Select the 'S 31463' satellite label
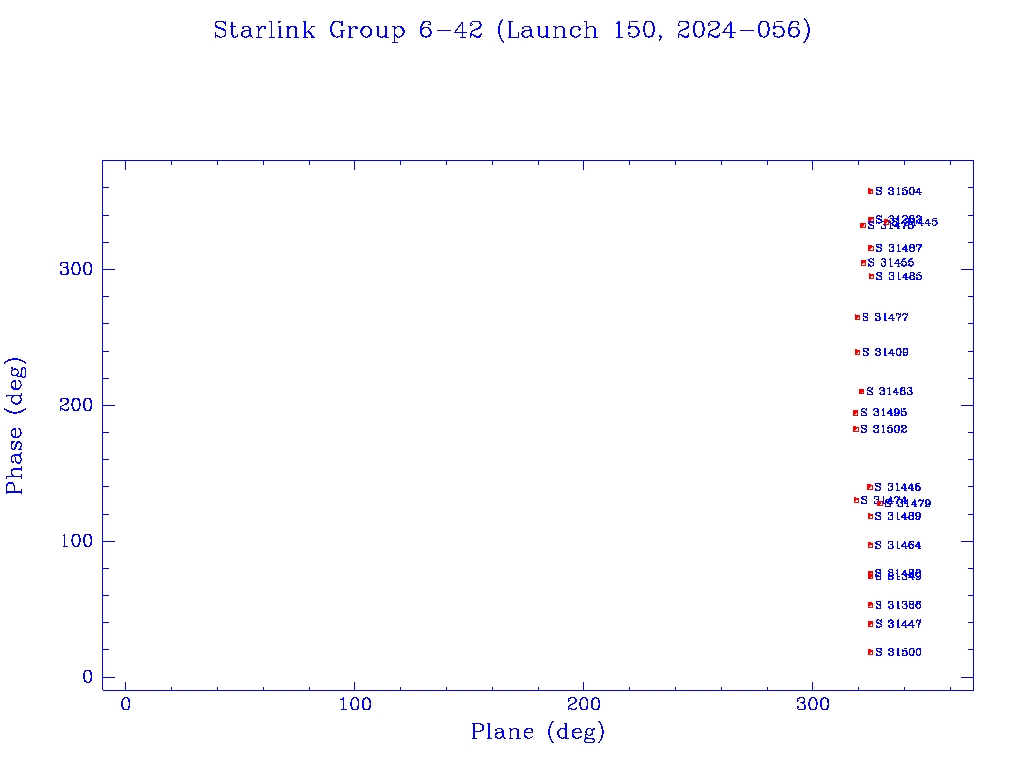This screenshot has width=1024, height=768. (x=889, y=391)
